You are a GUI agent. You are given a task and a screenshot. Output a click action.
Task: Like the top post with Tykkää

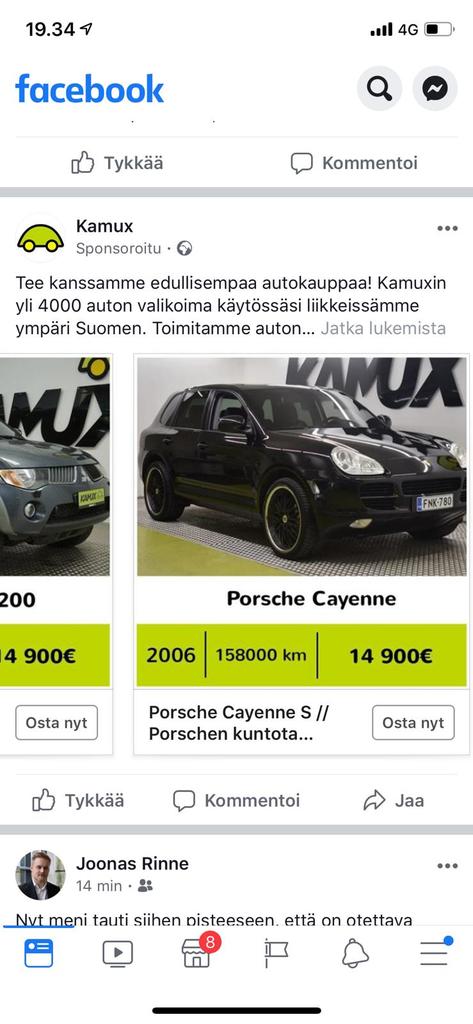click(117, 163)
